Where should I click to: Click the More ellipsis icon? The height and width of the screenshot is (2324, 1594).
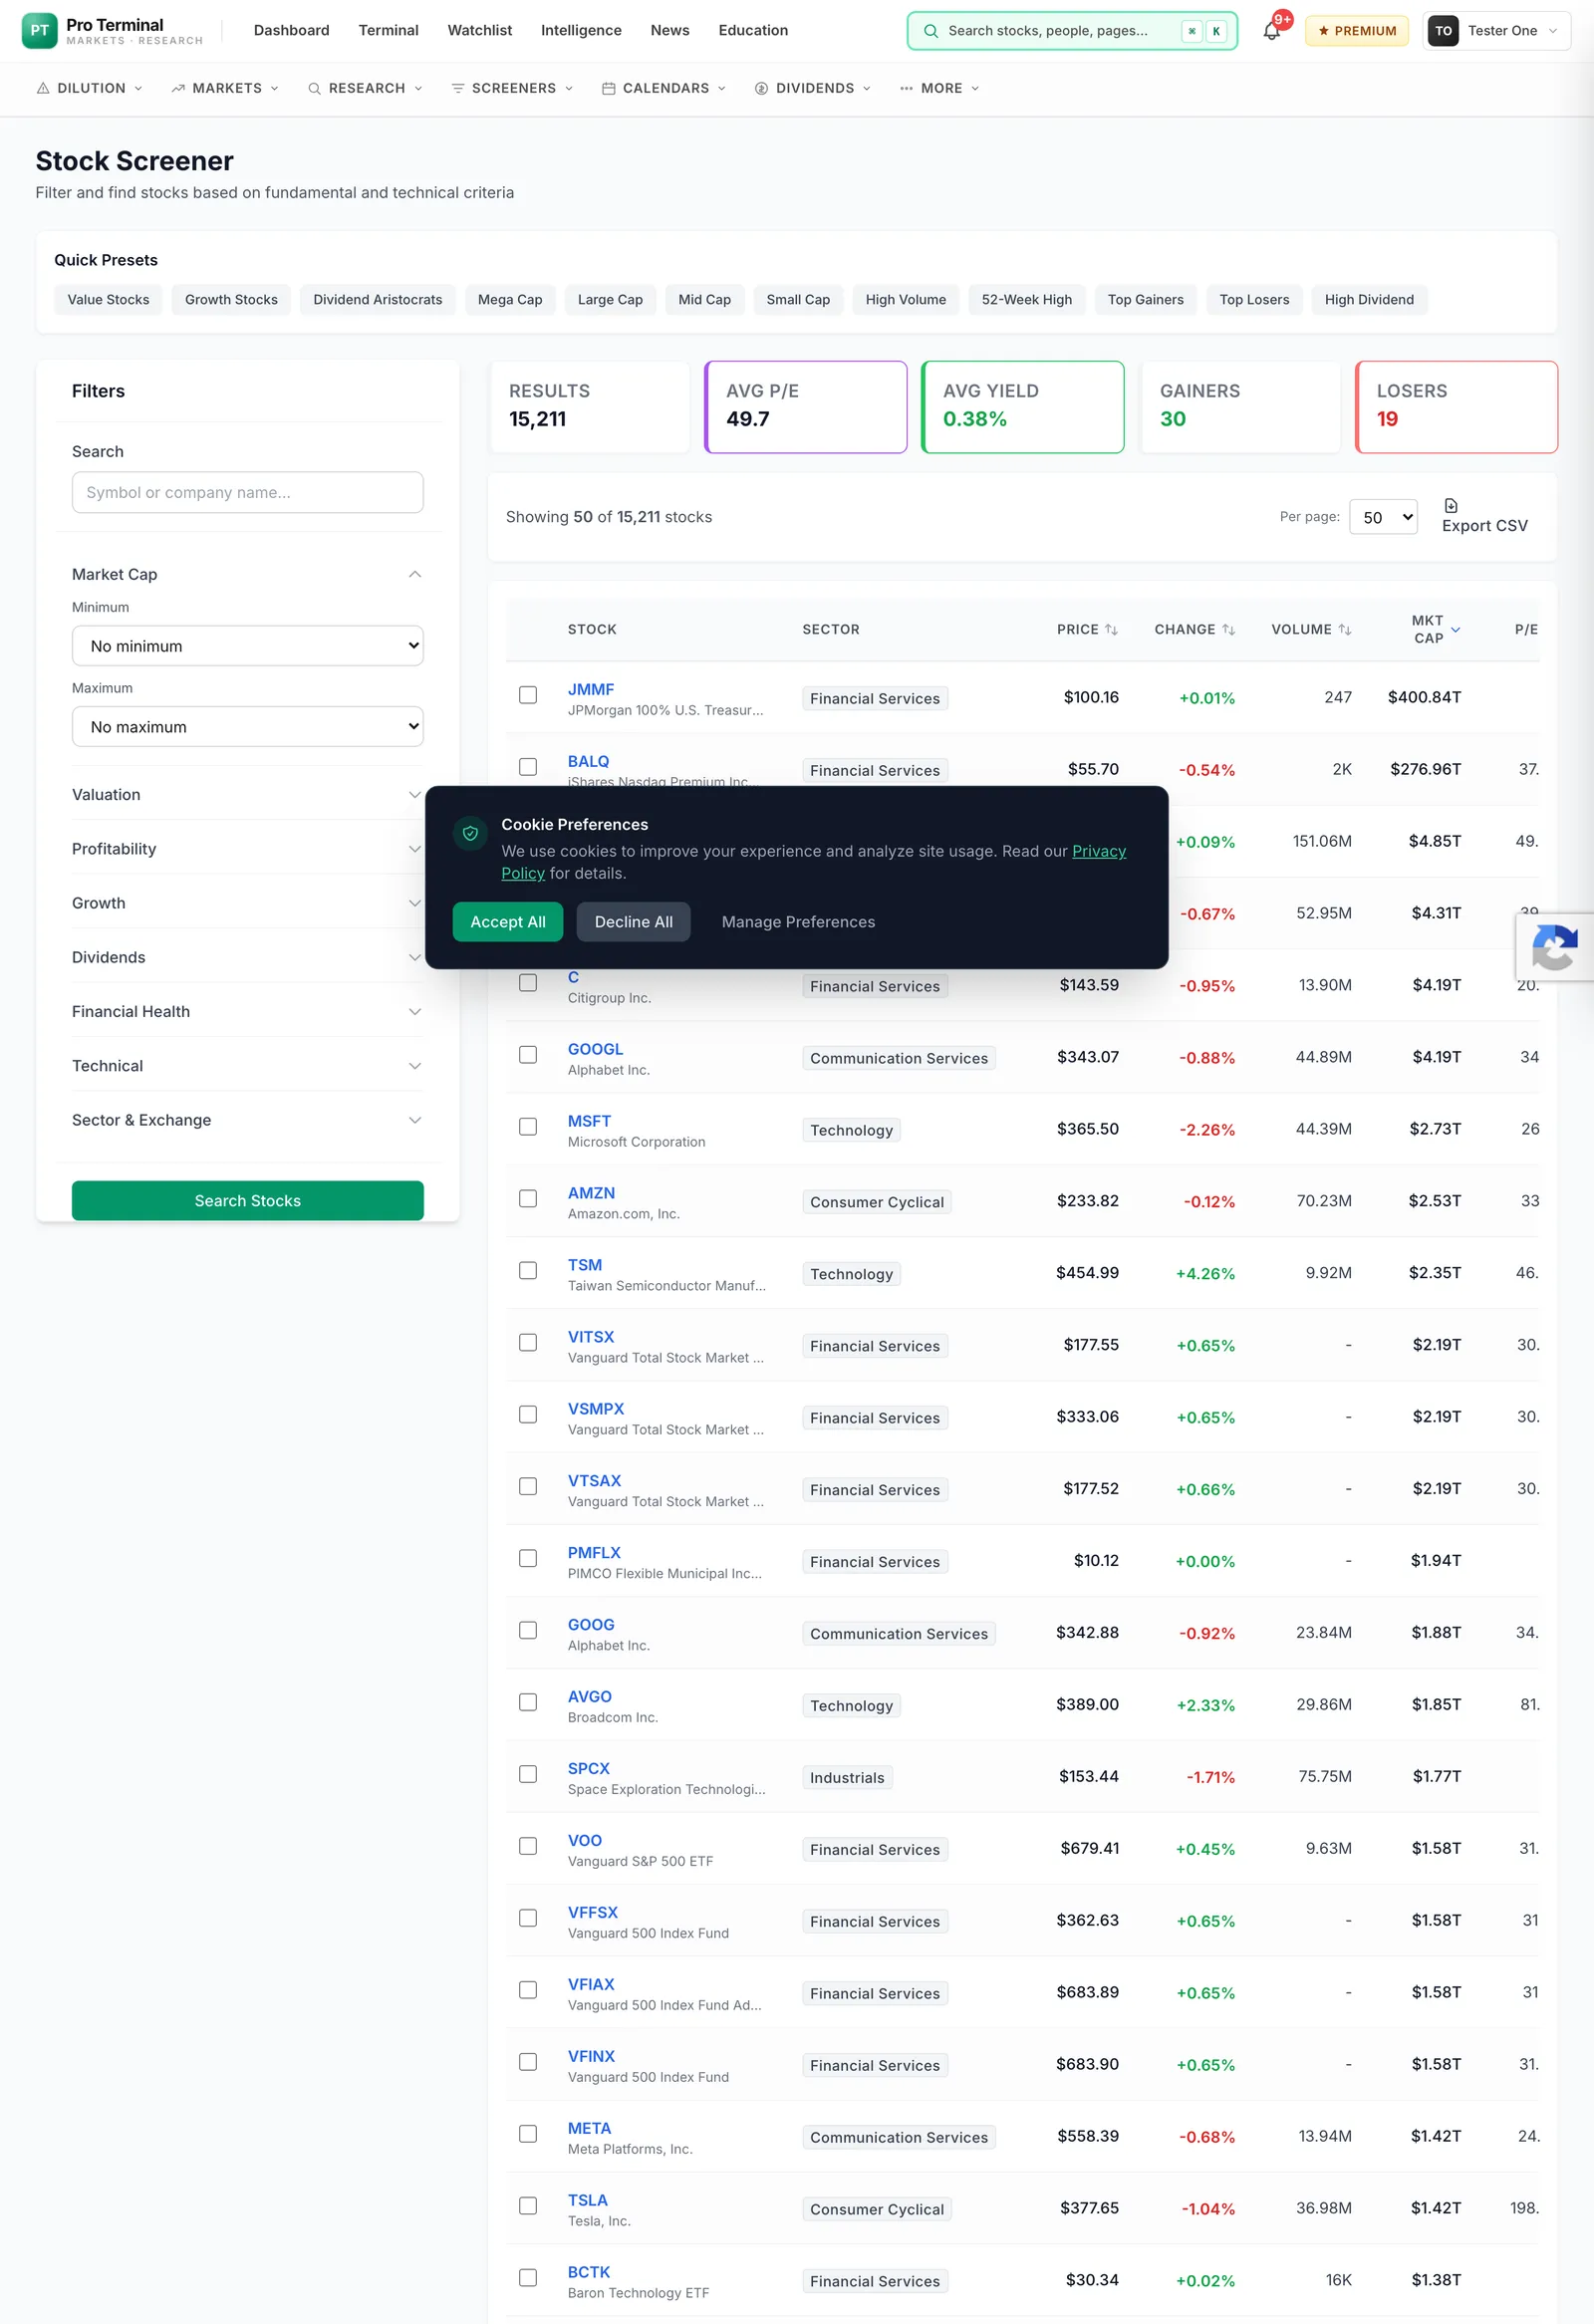pos(906,88)
